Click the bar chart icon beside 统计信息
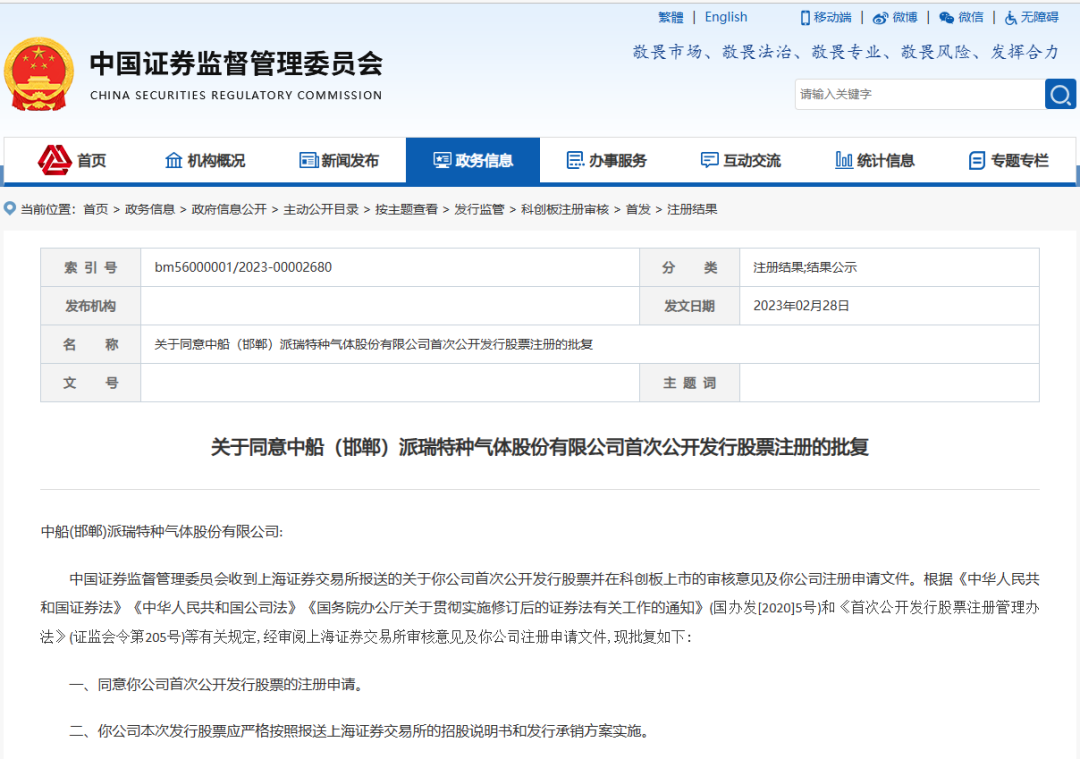The image size is (1080, 759). coord(844,160)
